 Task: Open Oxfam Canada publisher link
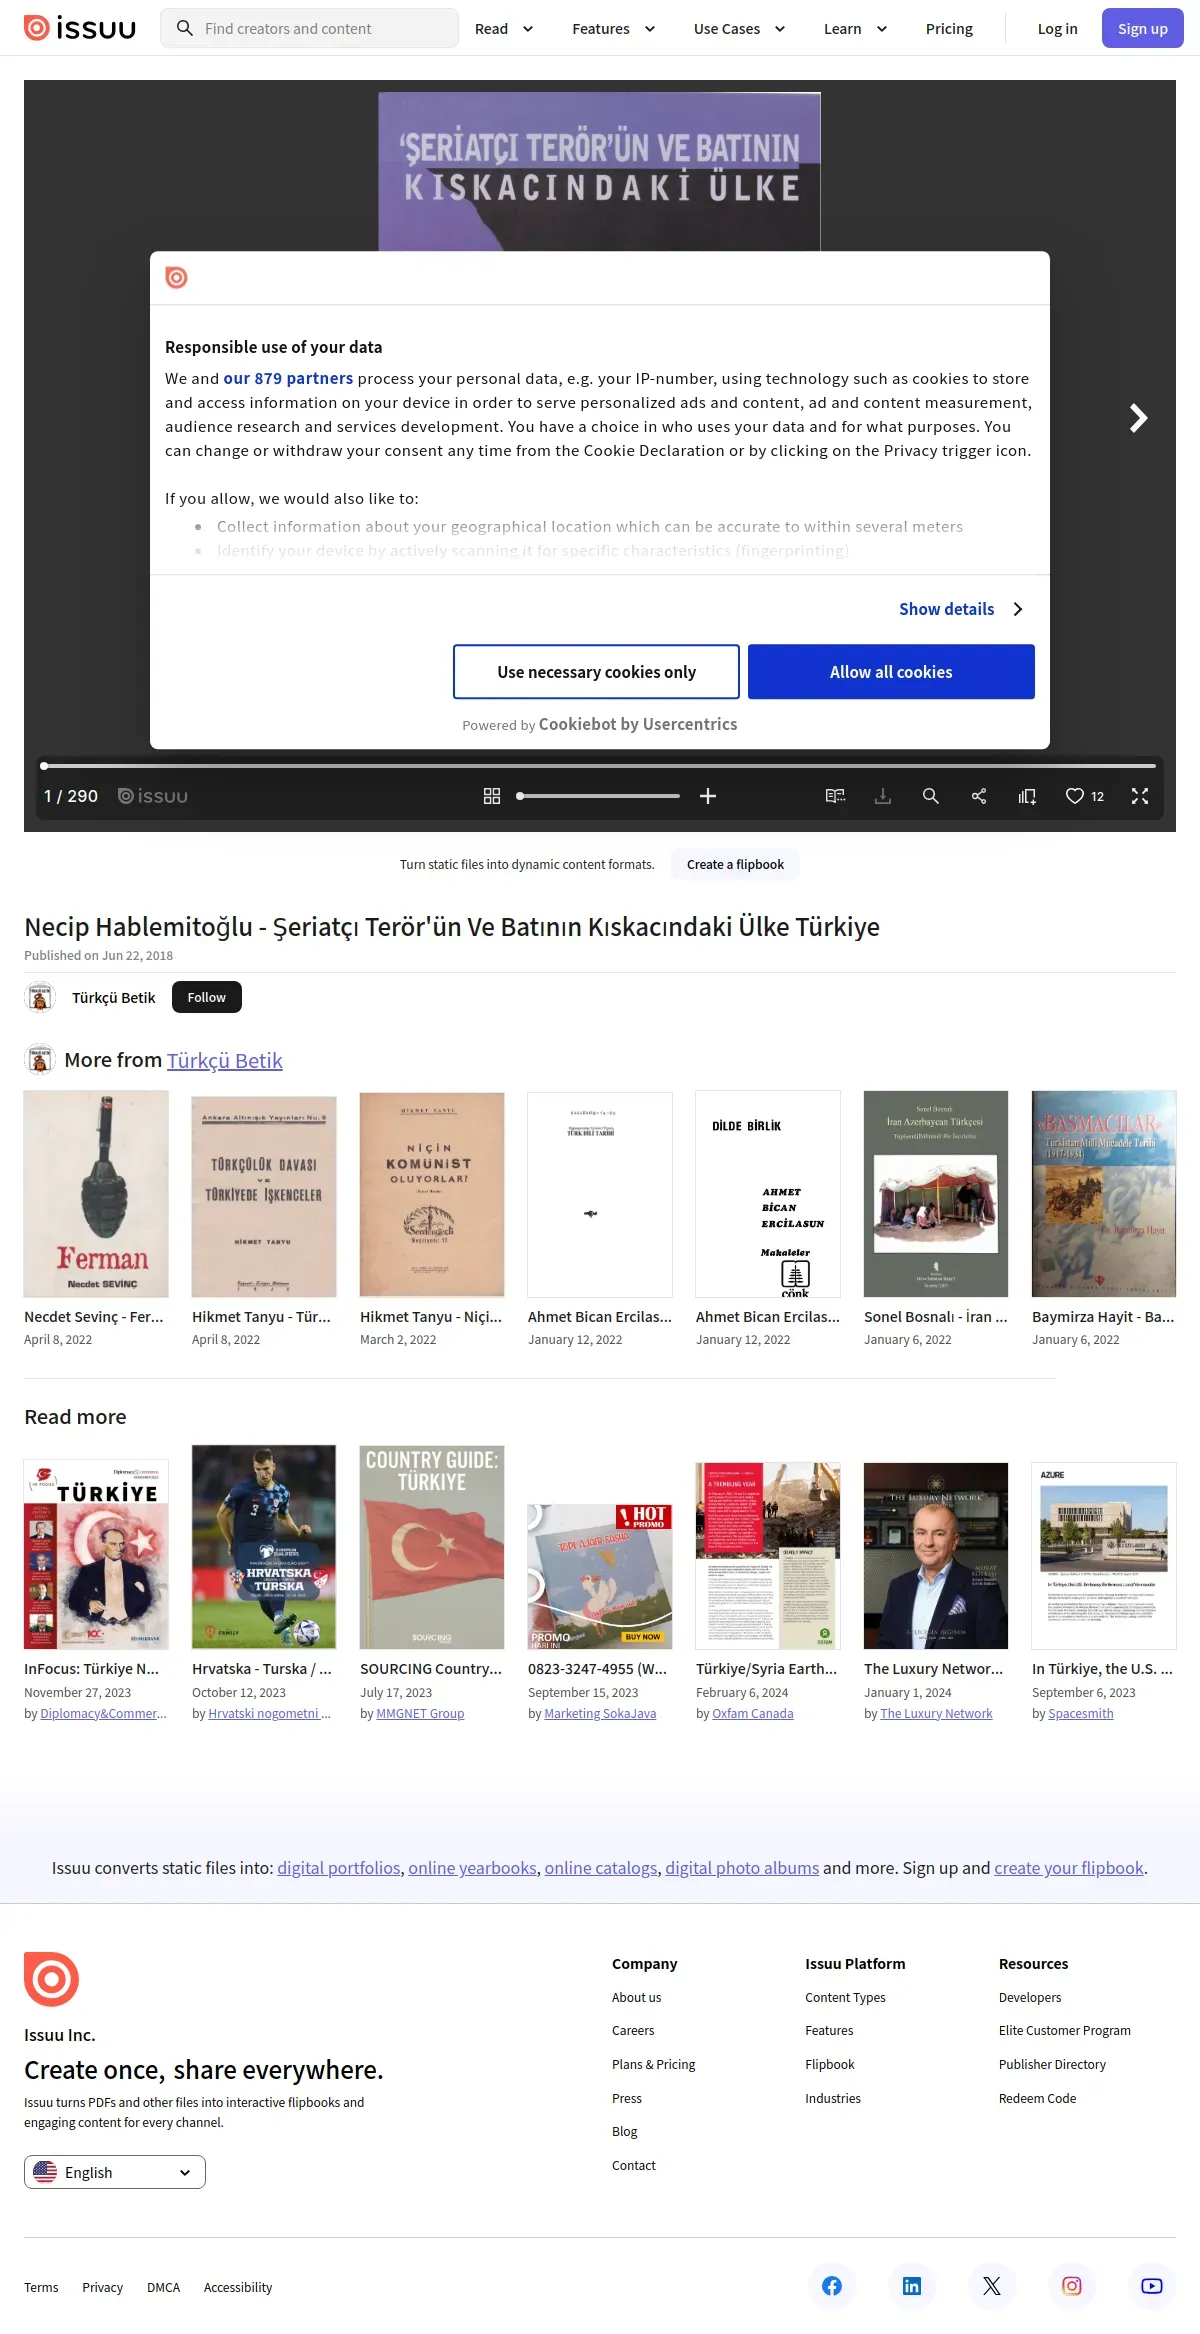coord(753,1713)
